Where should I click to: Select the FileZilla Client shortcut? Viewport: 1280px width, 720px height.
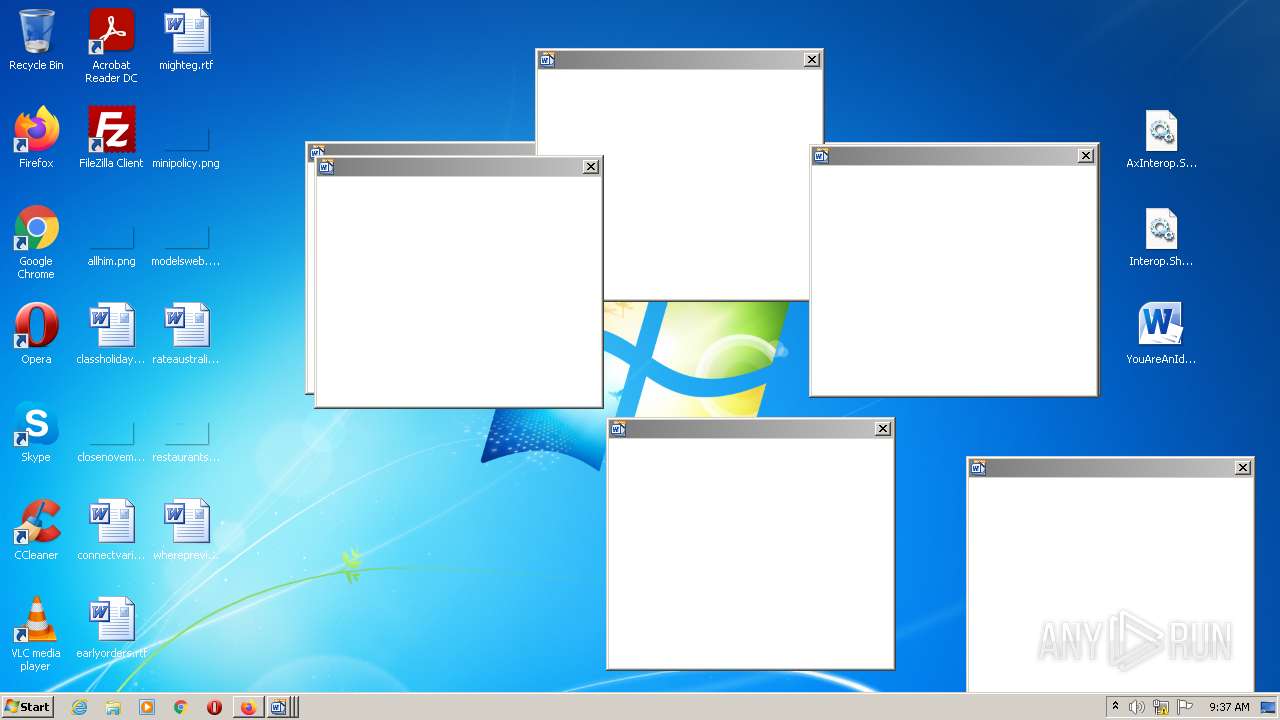(111, 138)
